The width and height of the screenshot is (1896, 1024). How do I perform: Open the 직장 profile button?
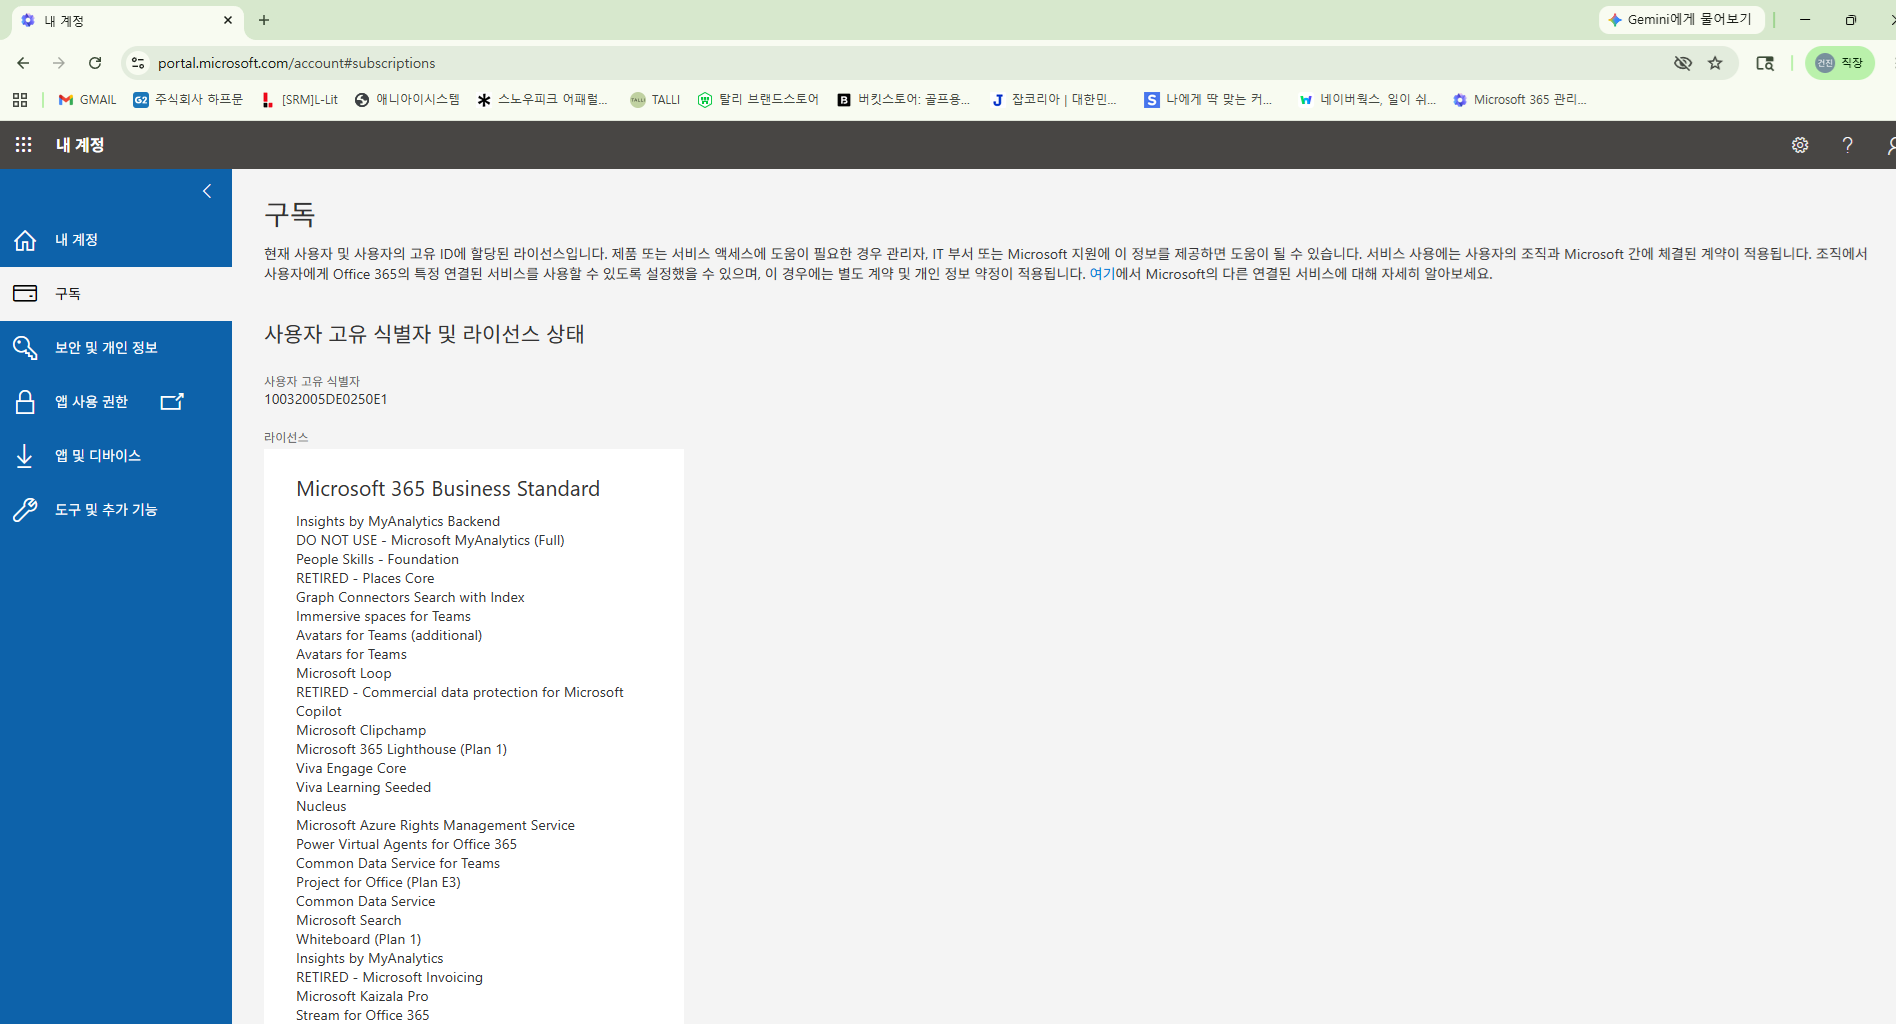1840,63
